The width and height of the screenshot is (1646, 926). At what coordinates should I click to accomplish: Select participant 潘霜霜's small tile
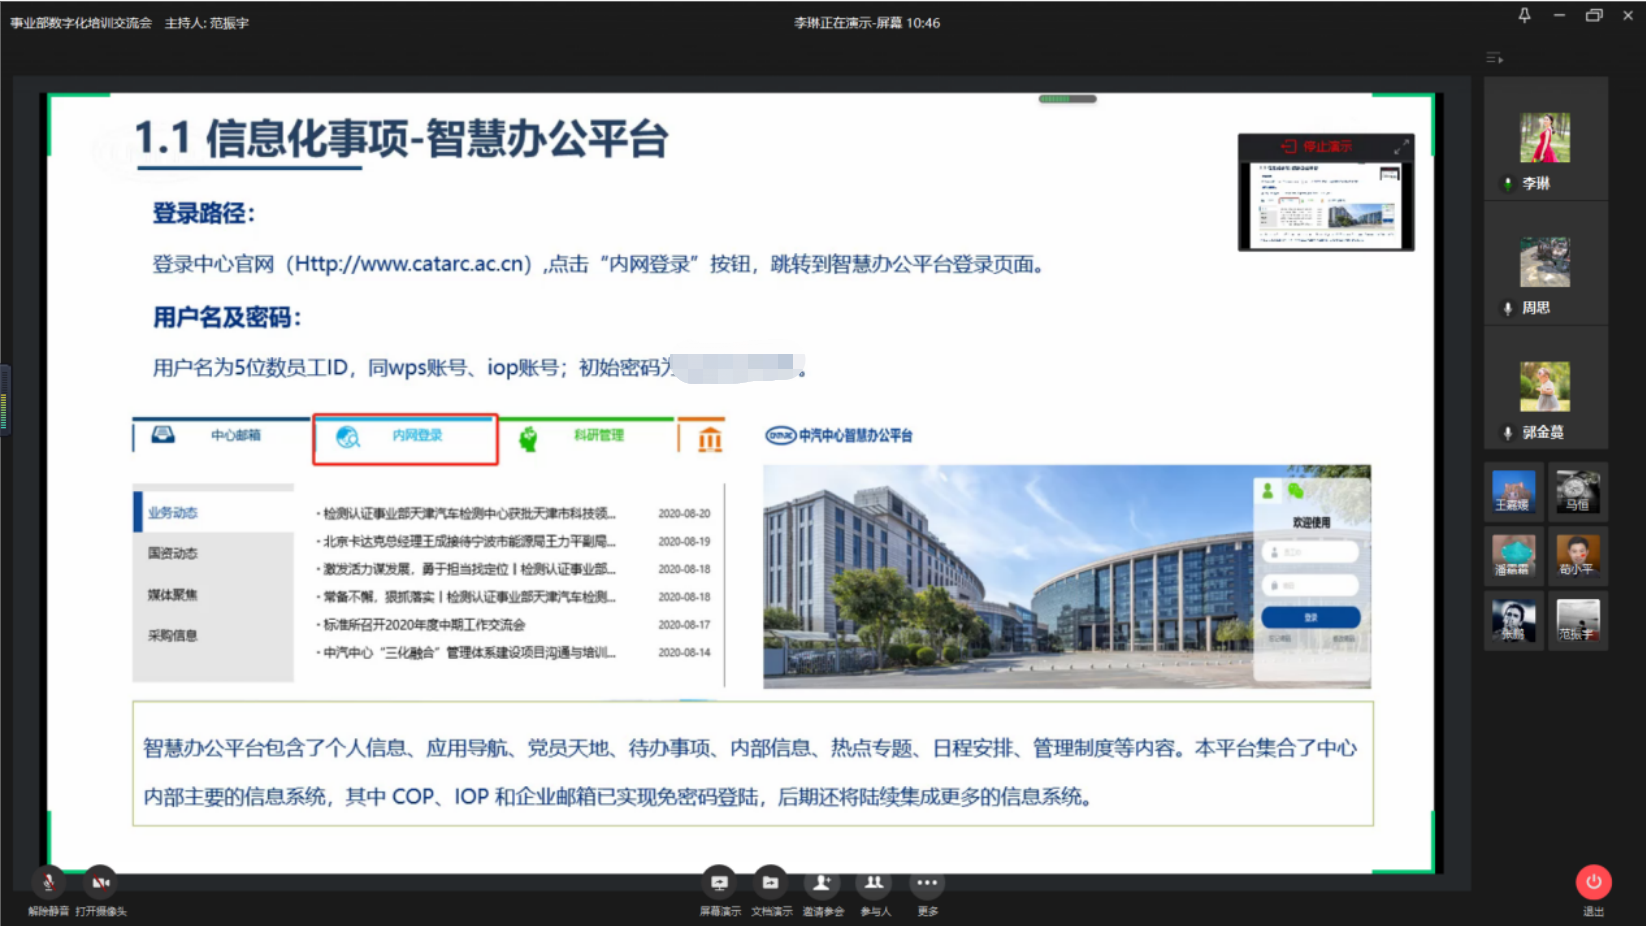(x=1513, y=555)
